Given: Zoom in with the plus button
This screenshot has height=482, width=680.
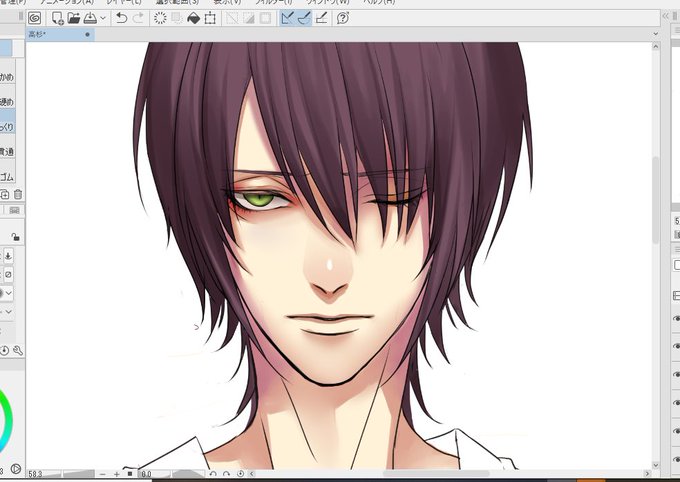Looking at the screenshot, I should click(x=117, y=474).
